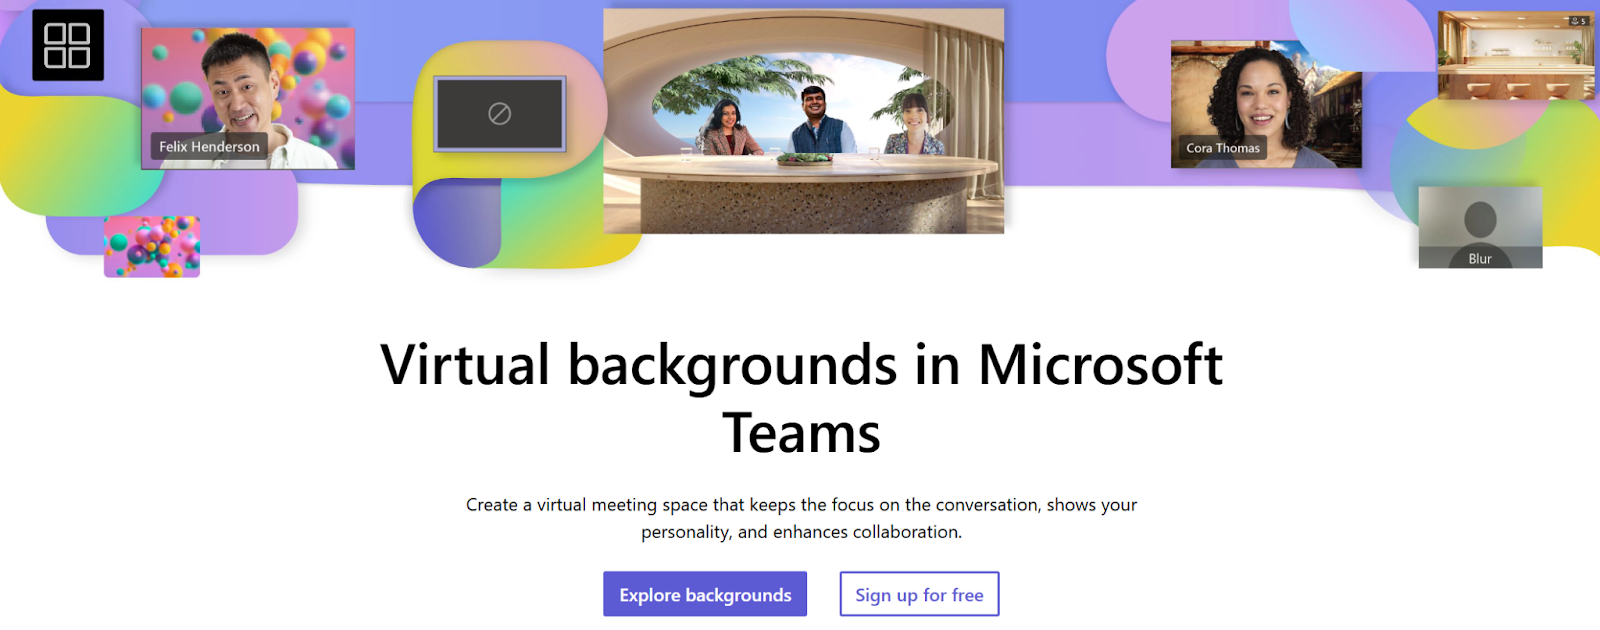The image size is (1600, 630).
Task: Click the Explore backgrounds button
Action: pos(705,594)
